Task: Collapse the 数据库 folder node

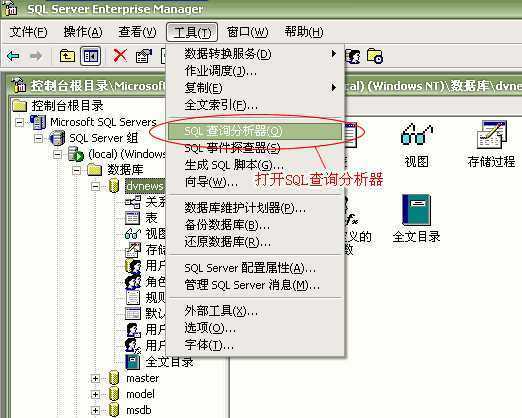Action: [x=77, y=170]
